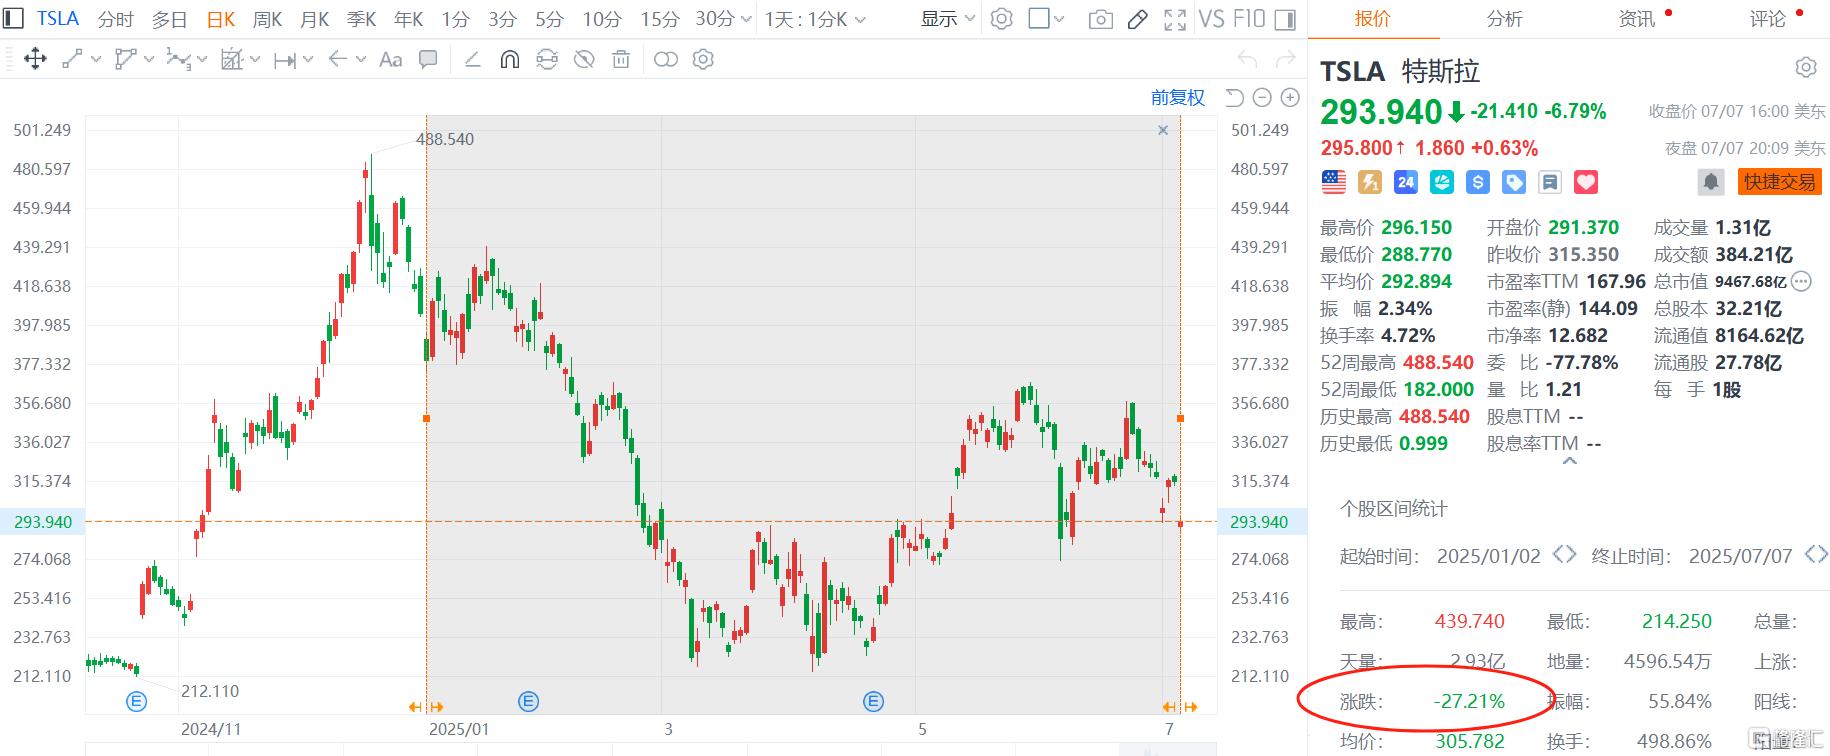Step the start date 2025/01/02 arrows

click(x=1564, y=555)
